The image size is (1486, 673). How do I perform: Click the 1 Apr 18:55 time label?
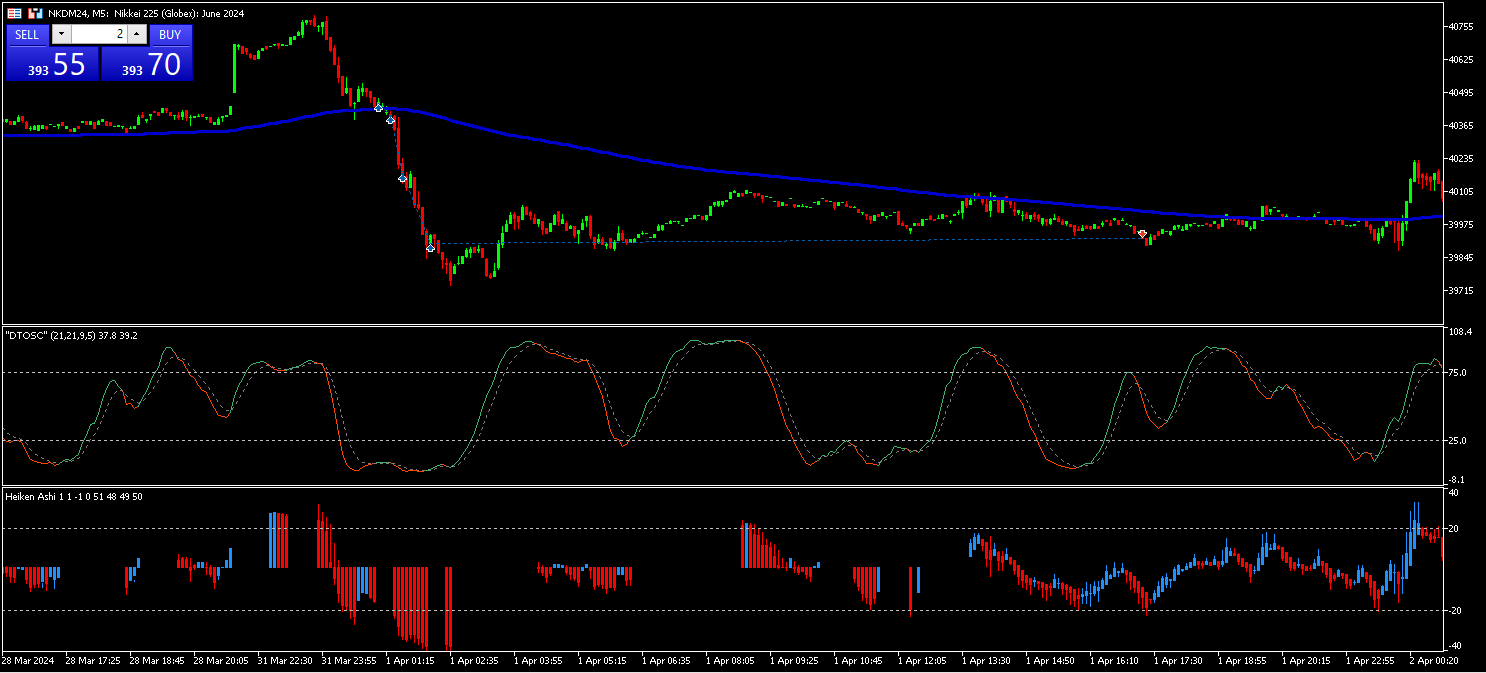click(1243, 661)
